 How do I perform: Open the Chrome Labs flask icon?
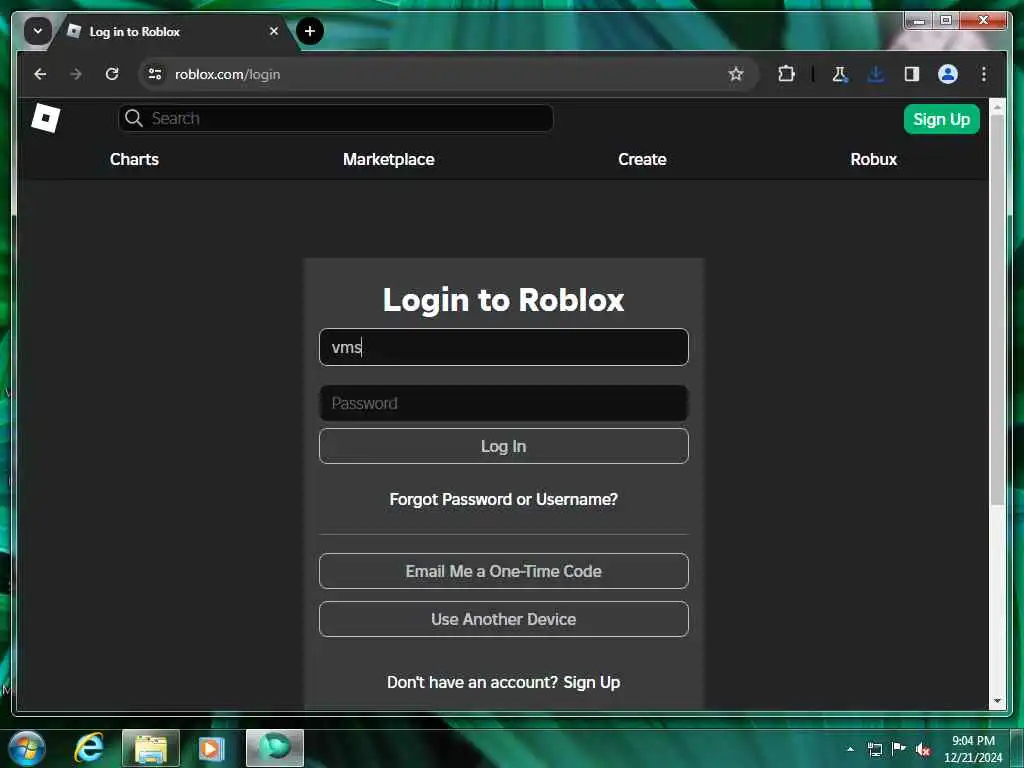pos(840,74)
